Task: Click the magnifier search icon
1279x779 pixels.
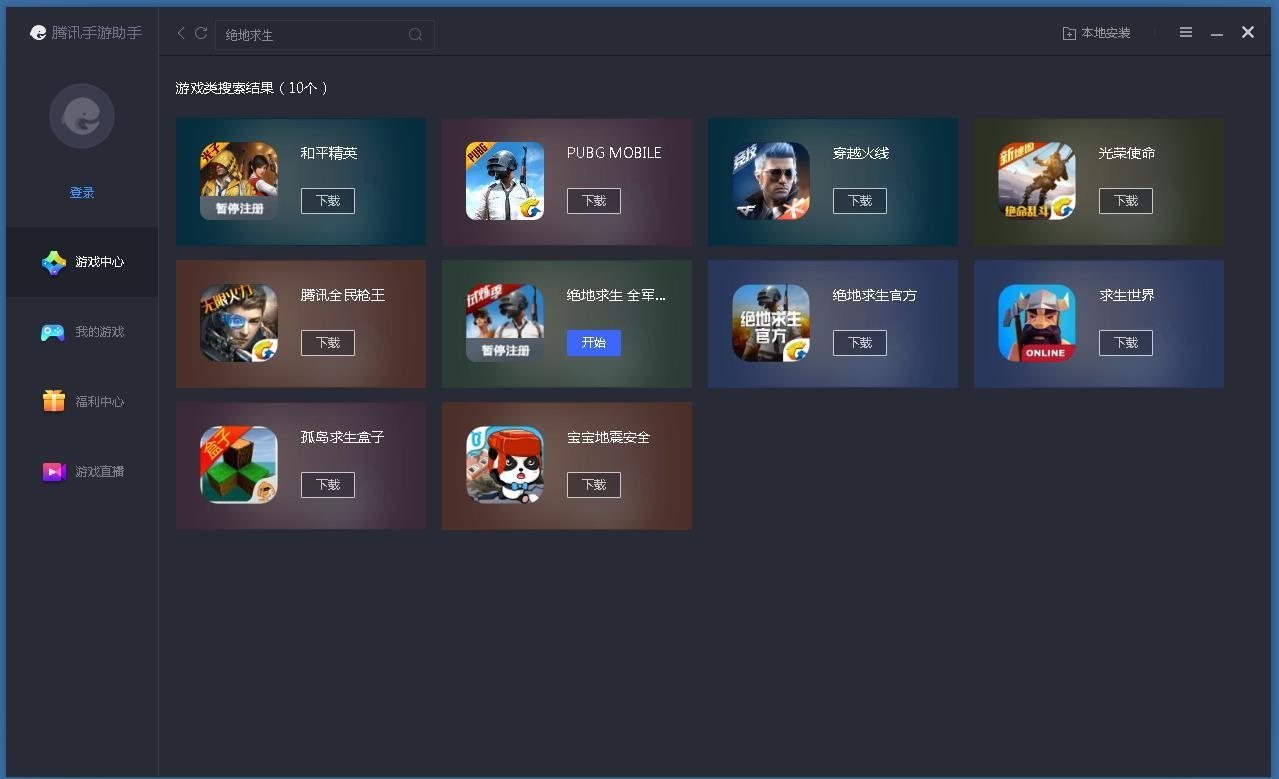Action: coord(415,35)
